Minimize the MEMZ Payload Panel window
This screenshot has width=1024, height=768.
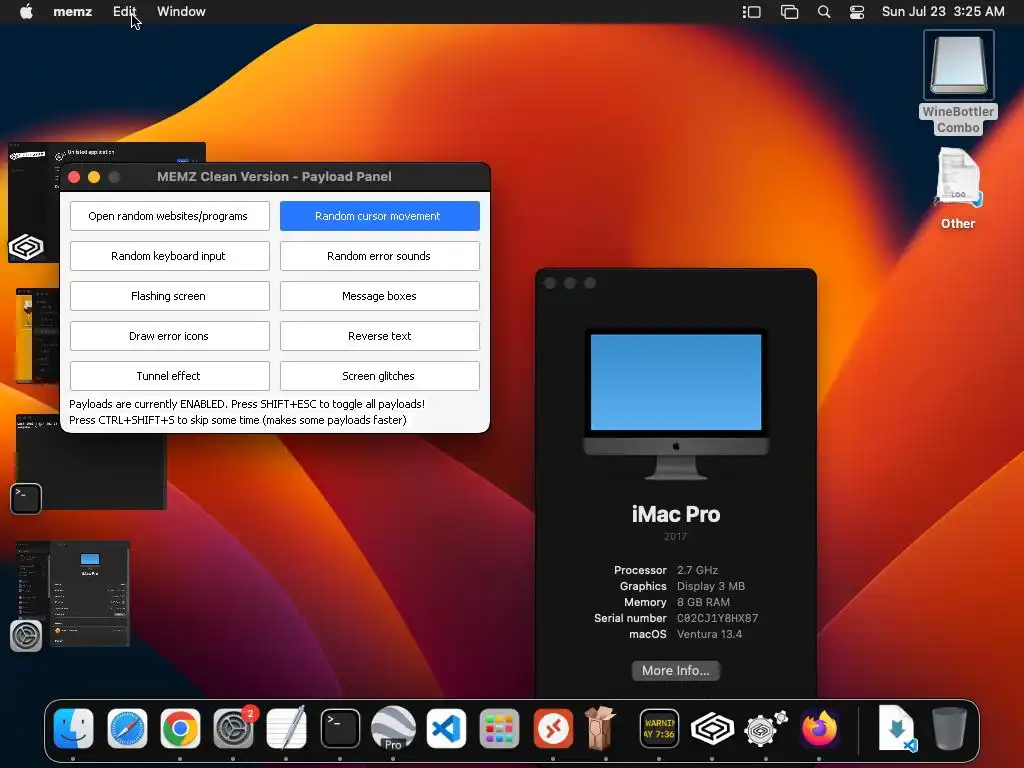(94, 177)
